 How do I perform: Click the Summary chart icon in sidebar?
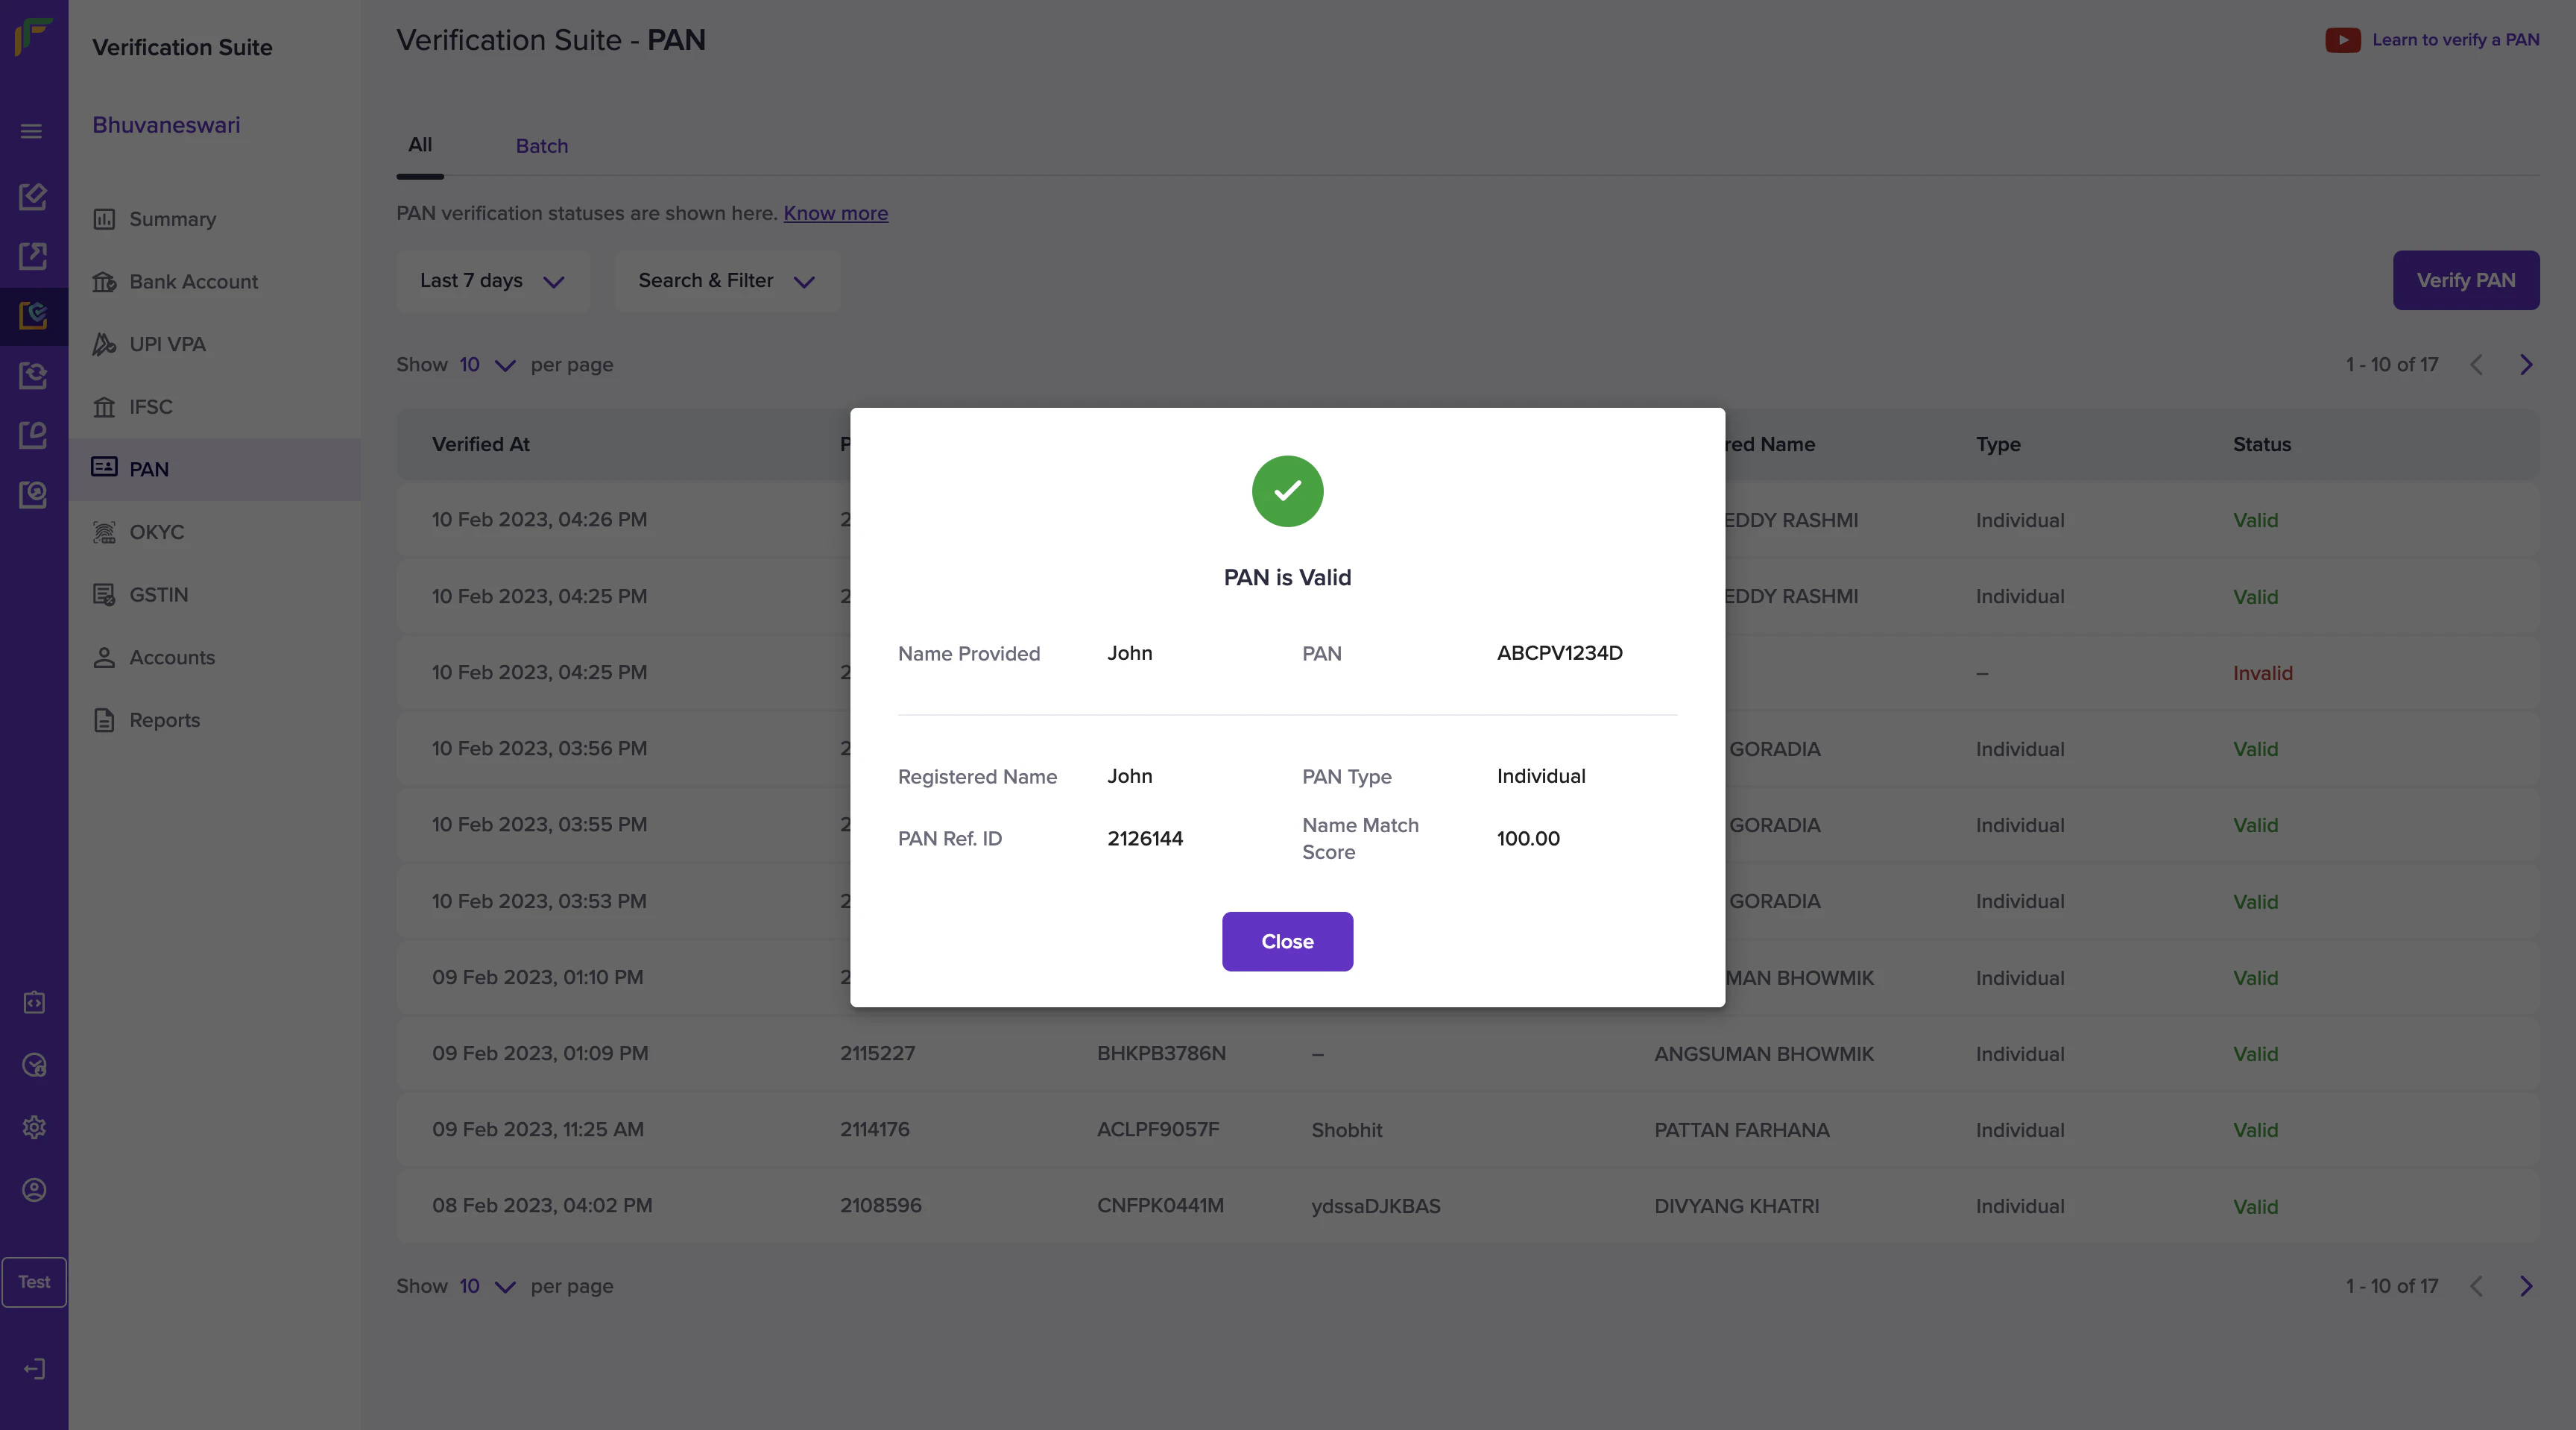click(x=104, y=219)
